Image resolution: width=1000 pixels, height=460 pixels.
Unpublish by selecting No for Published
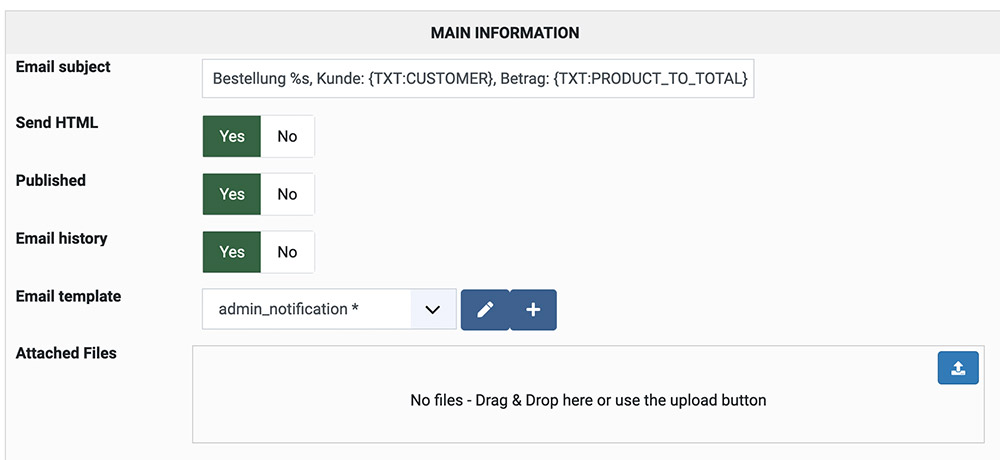tap(287, 194)
